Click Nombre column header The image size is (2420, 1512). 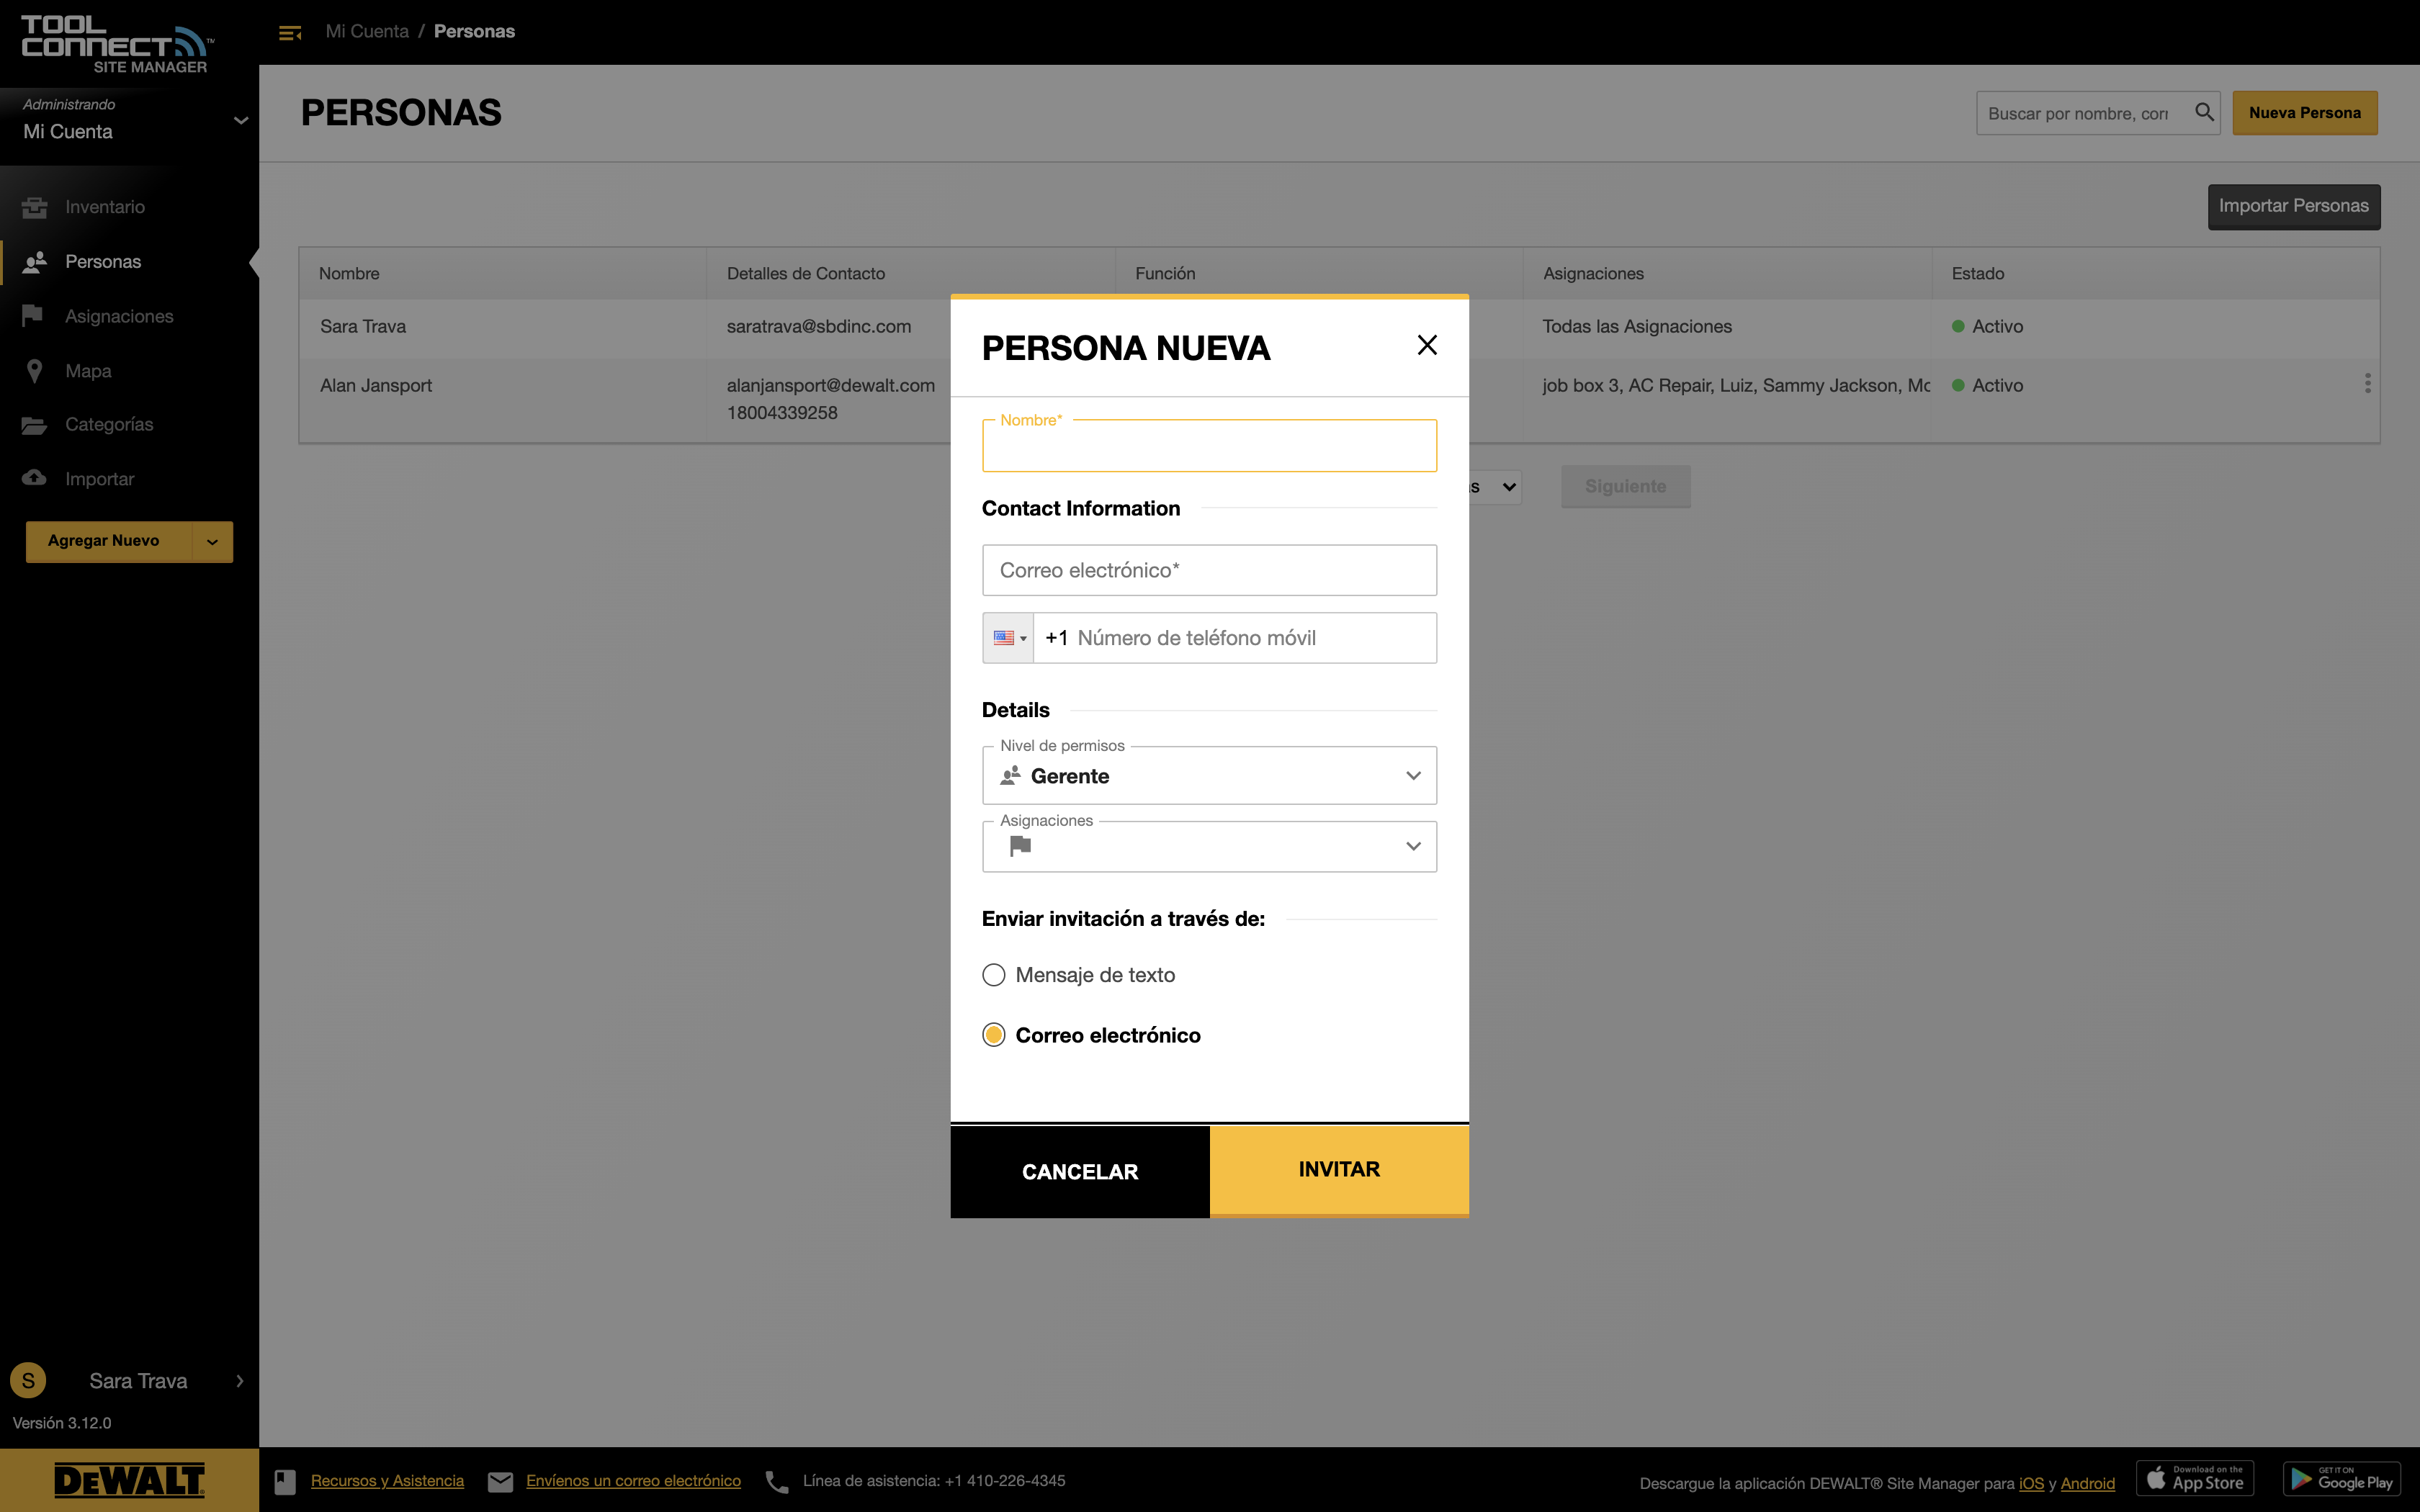pos(349,274)
